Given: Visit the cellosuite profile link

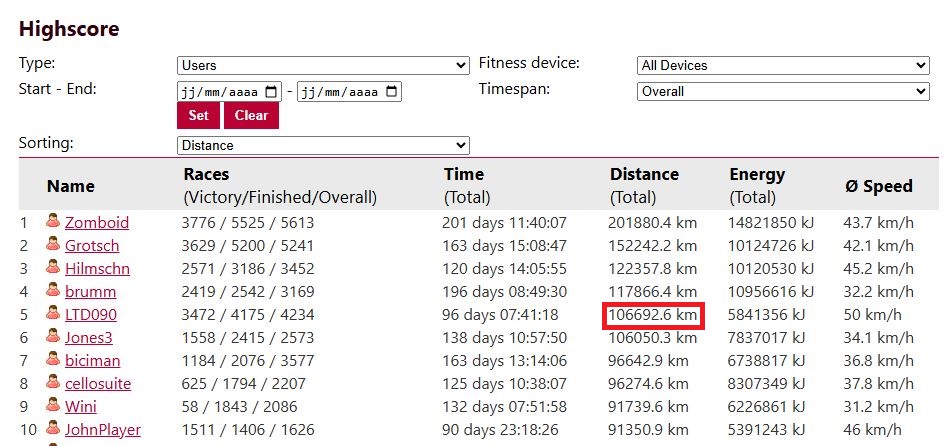Looking at the screenshot, I should [98, 383].
